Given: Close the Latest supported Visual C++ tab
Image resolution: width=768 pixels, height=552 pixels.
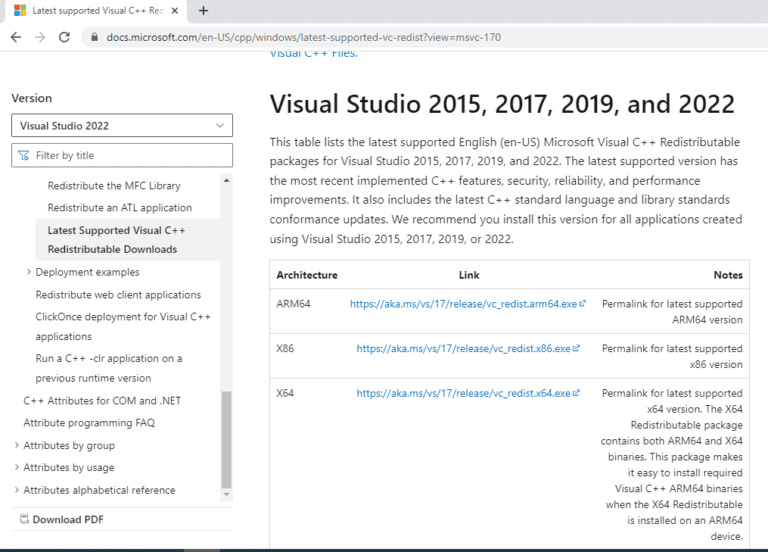Looking at the screenshot, I should tap(173, 11).
